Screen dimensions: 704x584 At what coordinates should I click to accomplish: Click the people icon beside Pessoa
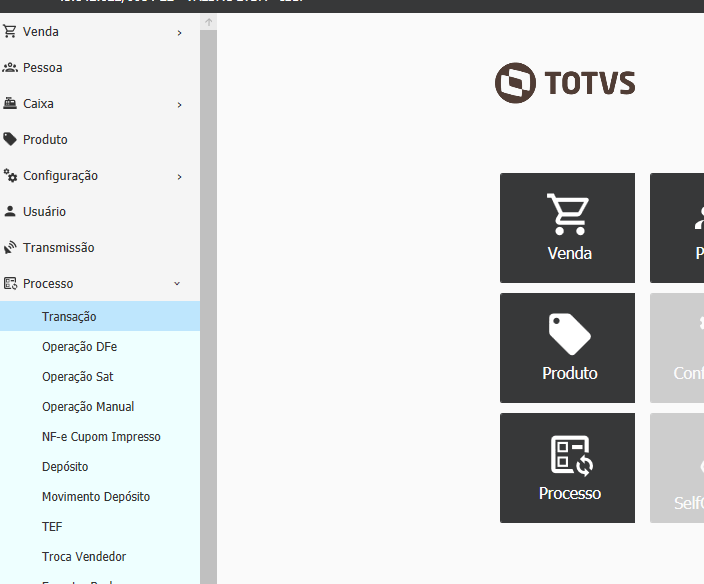[9, 67]
